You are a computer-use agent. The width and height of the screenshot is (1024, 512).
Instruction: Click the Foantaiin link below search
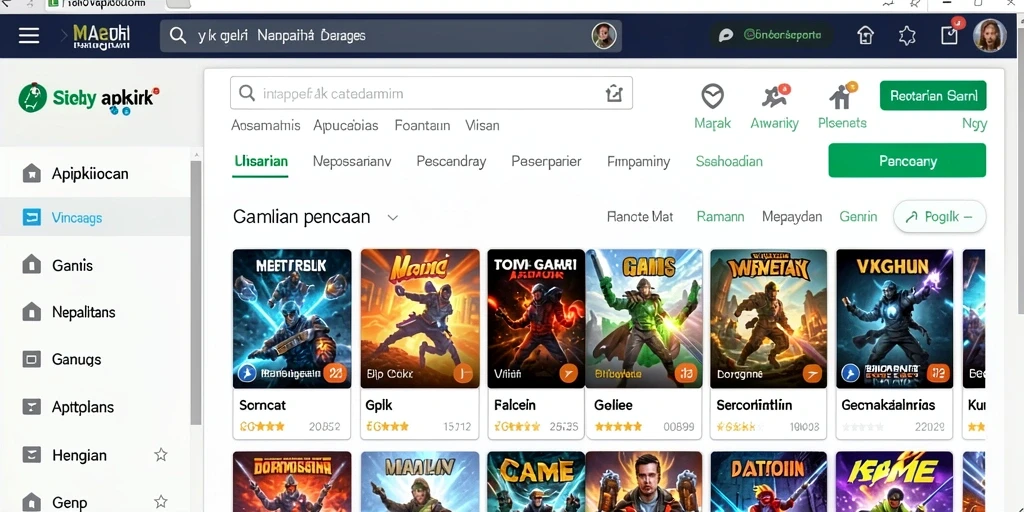click(x=423, y=125)
